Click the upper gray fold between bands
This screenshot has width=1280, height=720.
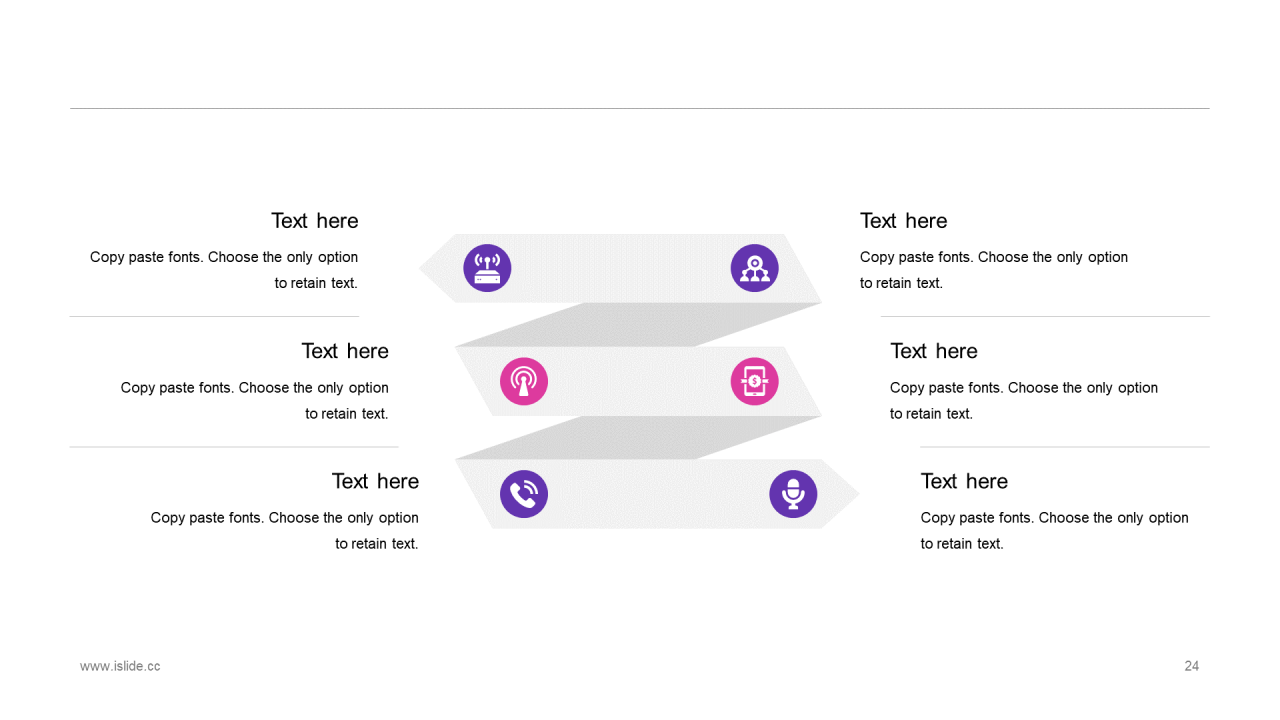click(638, 325)
